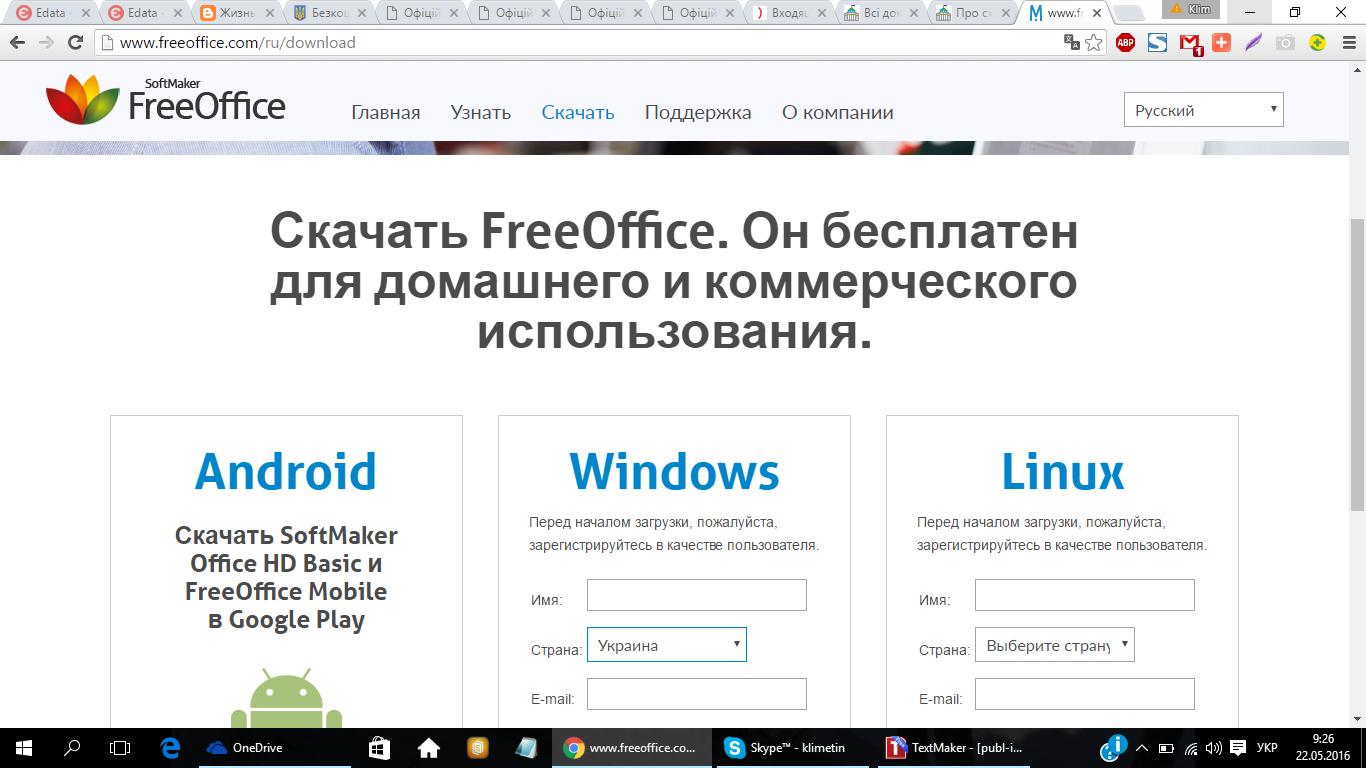Open the Action Center notifications icon
This screenshot has width=1366, height=768.
click(1238, 747)
